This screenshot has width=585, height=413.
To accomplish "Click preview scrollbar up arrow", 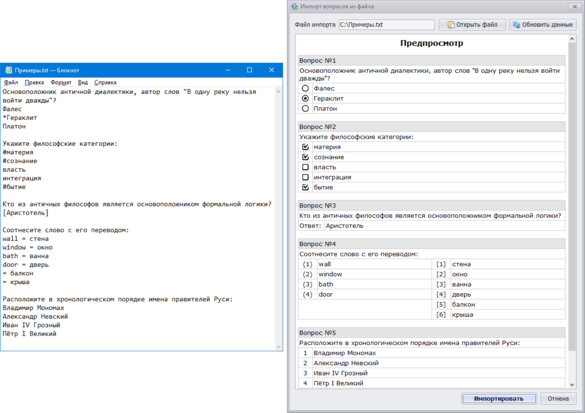I will pyautogui.click(x=572, y=39).
